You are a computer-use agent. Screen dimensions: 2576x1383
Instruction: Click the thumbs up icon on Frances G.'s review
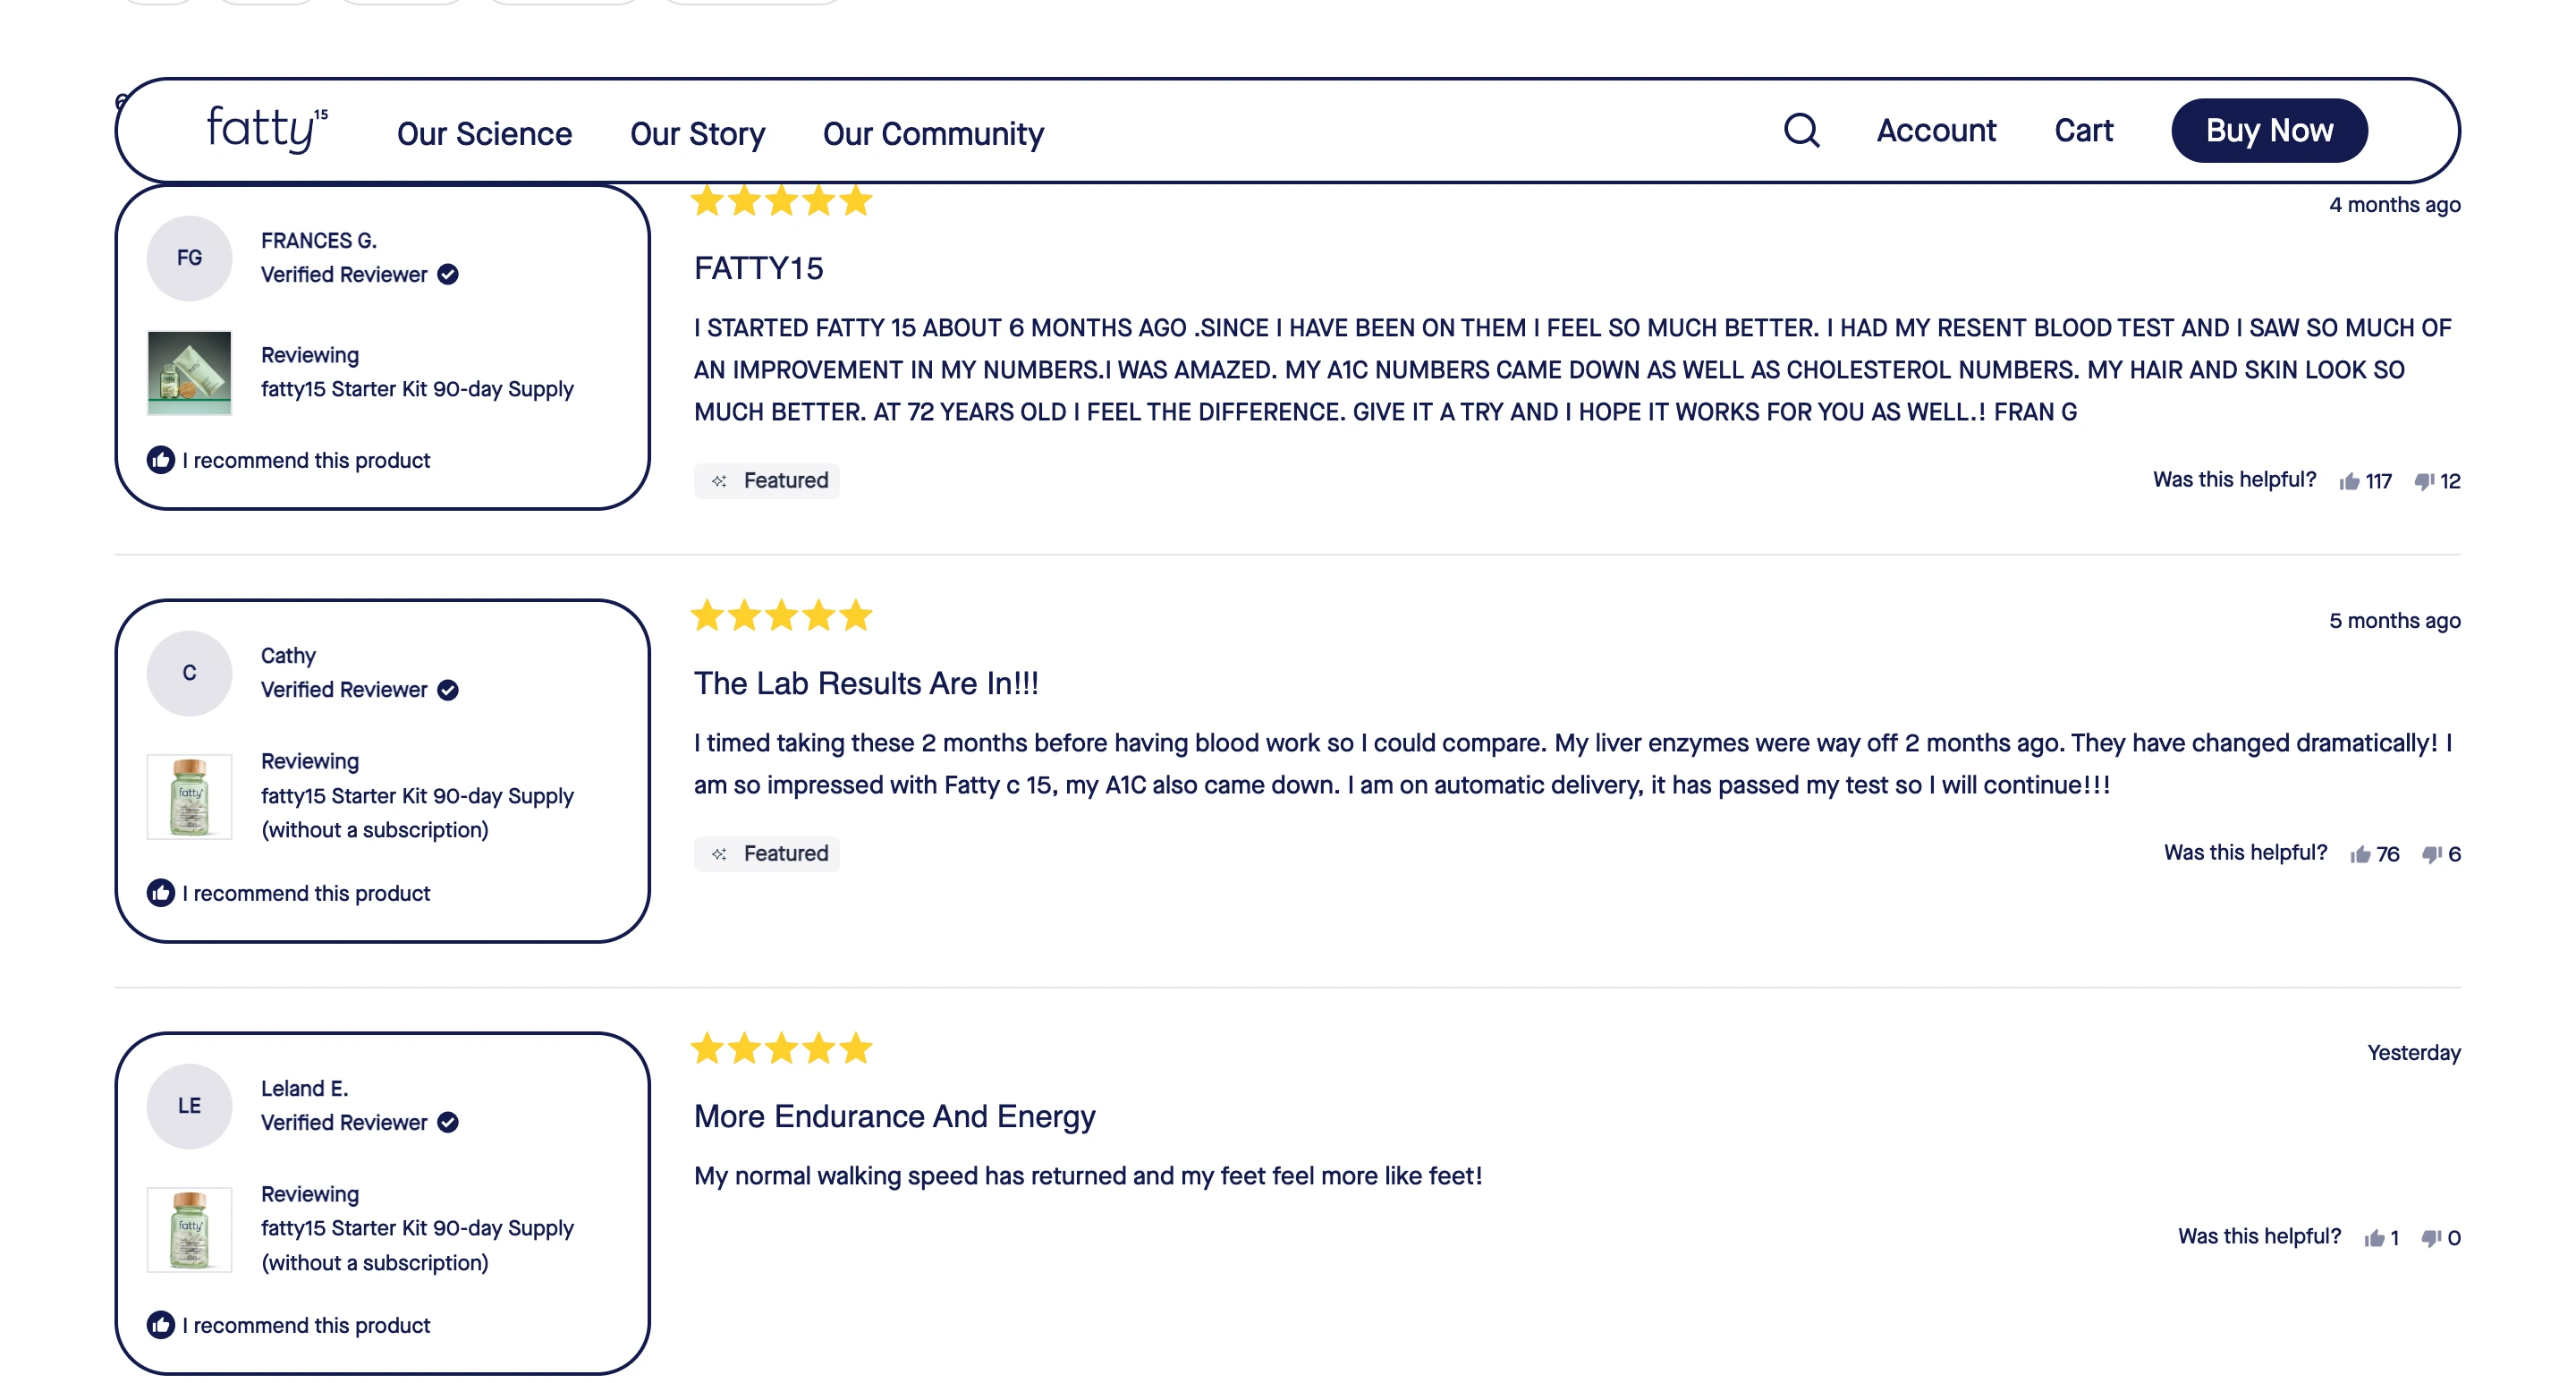2352,481
